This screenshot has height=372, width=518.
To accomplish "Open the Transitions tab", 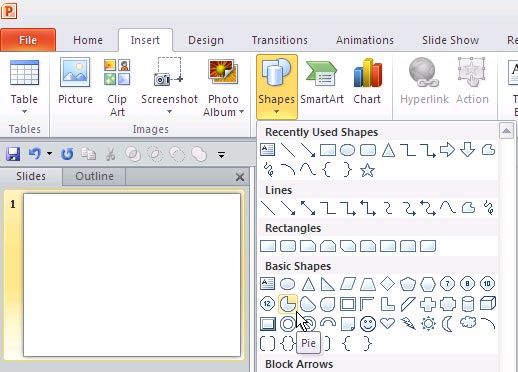I will coord(280,40).
